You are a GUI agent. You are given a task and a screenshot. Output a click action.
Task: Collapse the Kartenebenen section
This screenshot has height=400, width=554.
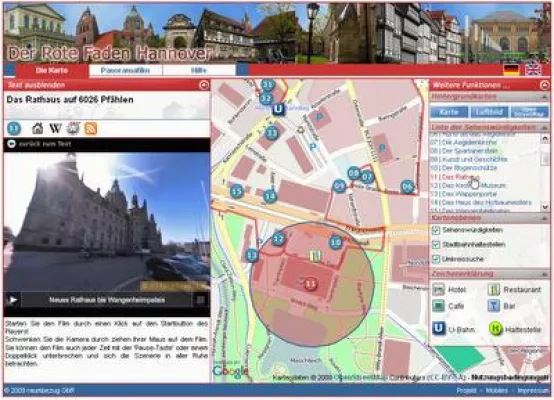(x=544, y=218)
